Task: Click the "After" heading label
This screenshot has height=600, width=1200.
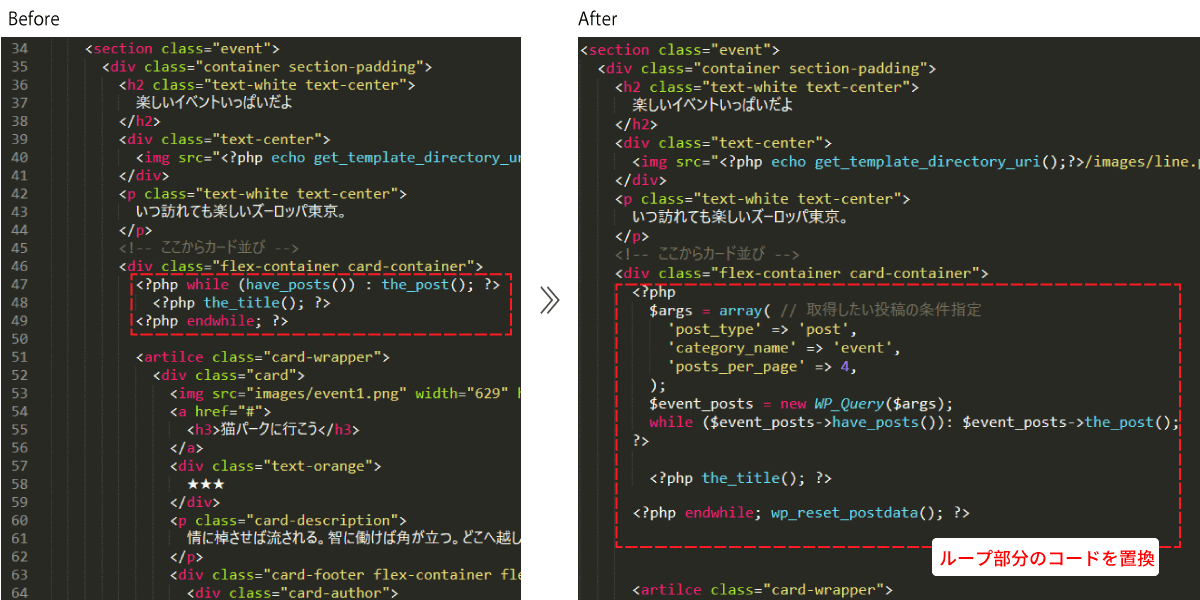Action: click(598, 19)
